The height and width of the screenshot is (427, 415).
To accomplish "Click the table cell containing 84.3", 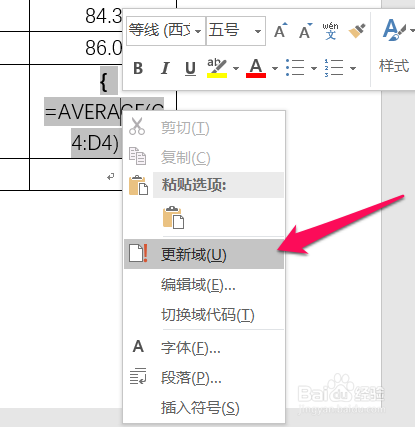I will click(x=103, y=16).
